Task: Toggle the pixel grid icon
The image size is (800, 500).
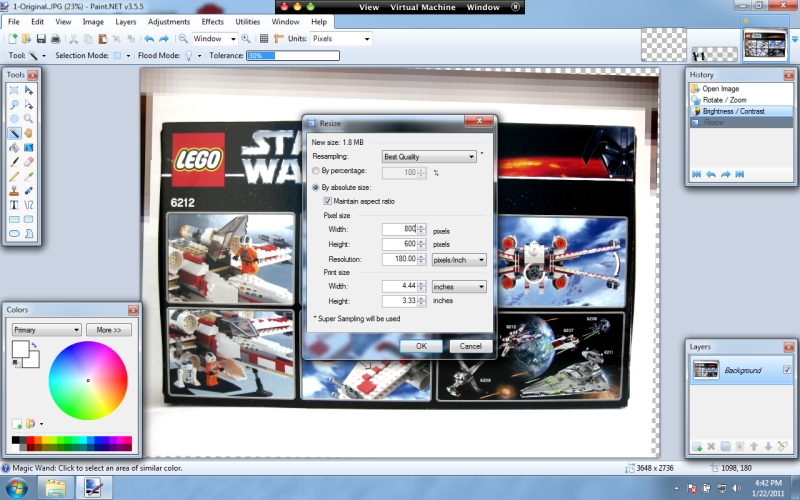Action: coord(264,39)
